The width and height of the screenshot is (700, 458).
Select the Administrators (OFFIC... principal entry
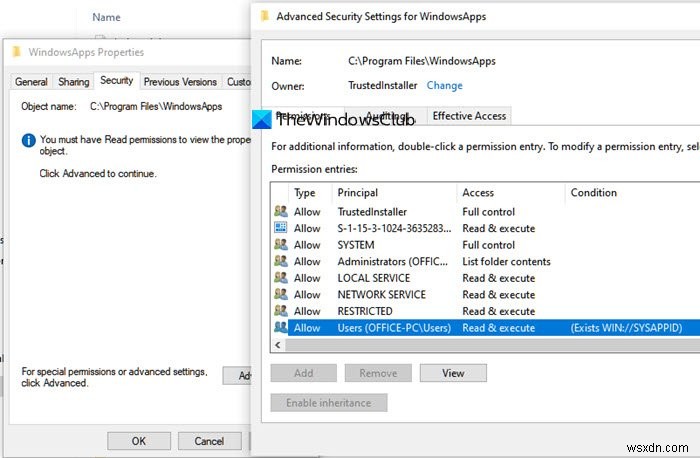pyautogui.click(x=392, y=261)
